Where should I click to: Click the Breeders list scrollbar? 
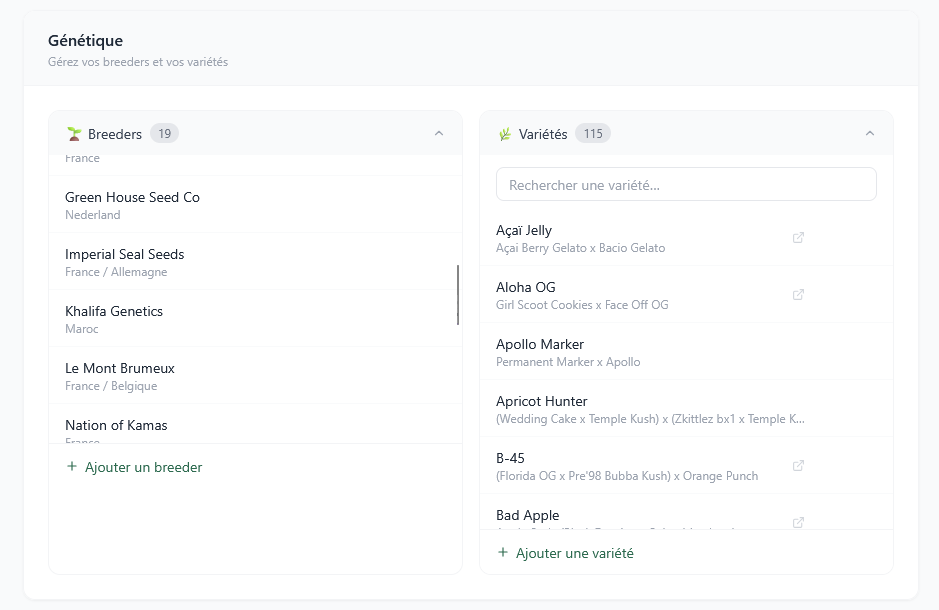pos(458,295)
